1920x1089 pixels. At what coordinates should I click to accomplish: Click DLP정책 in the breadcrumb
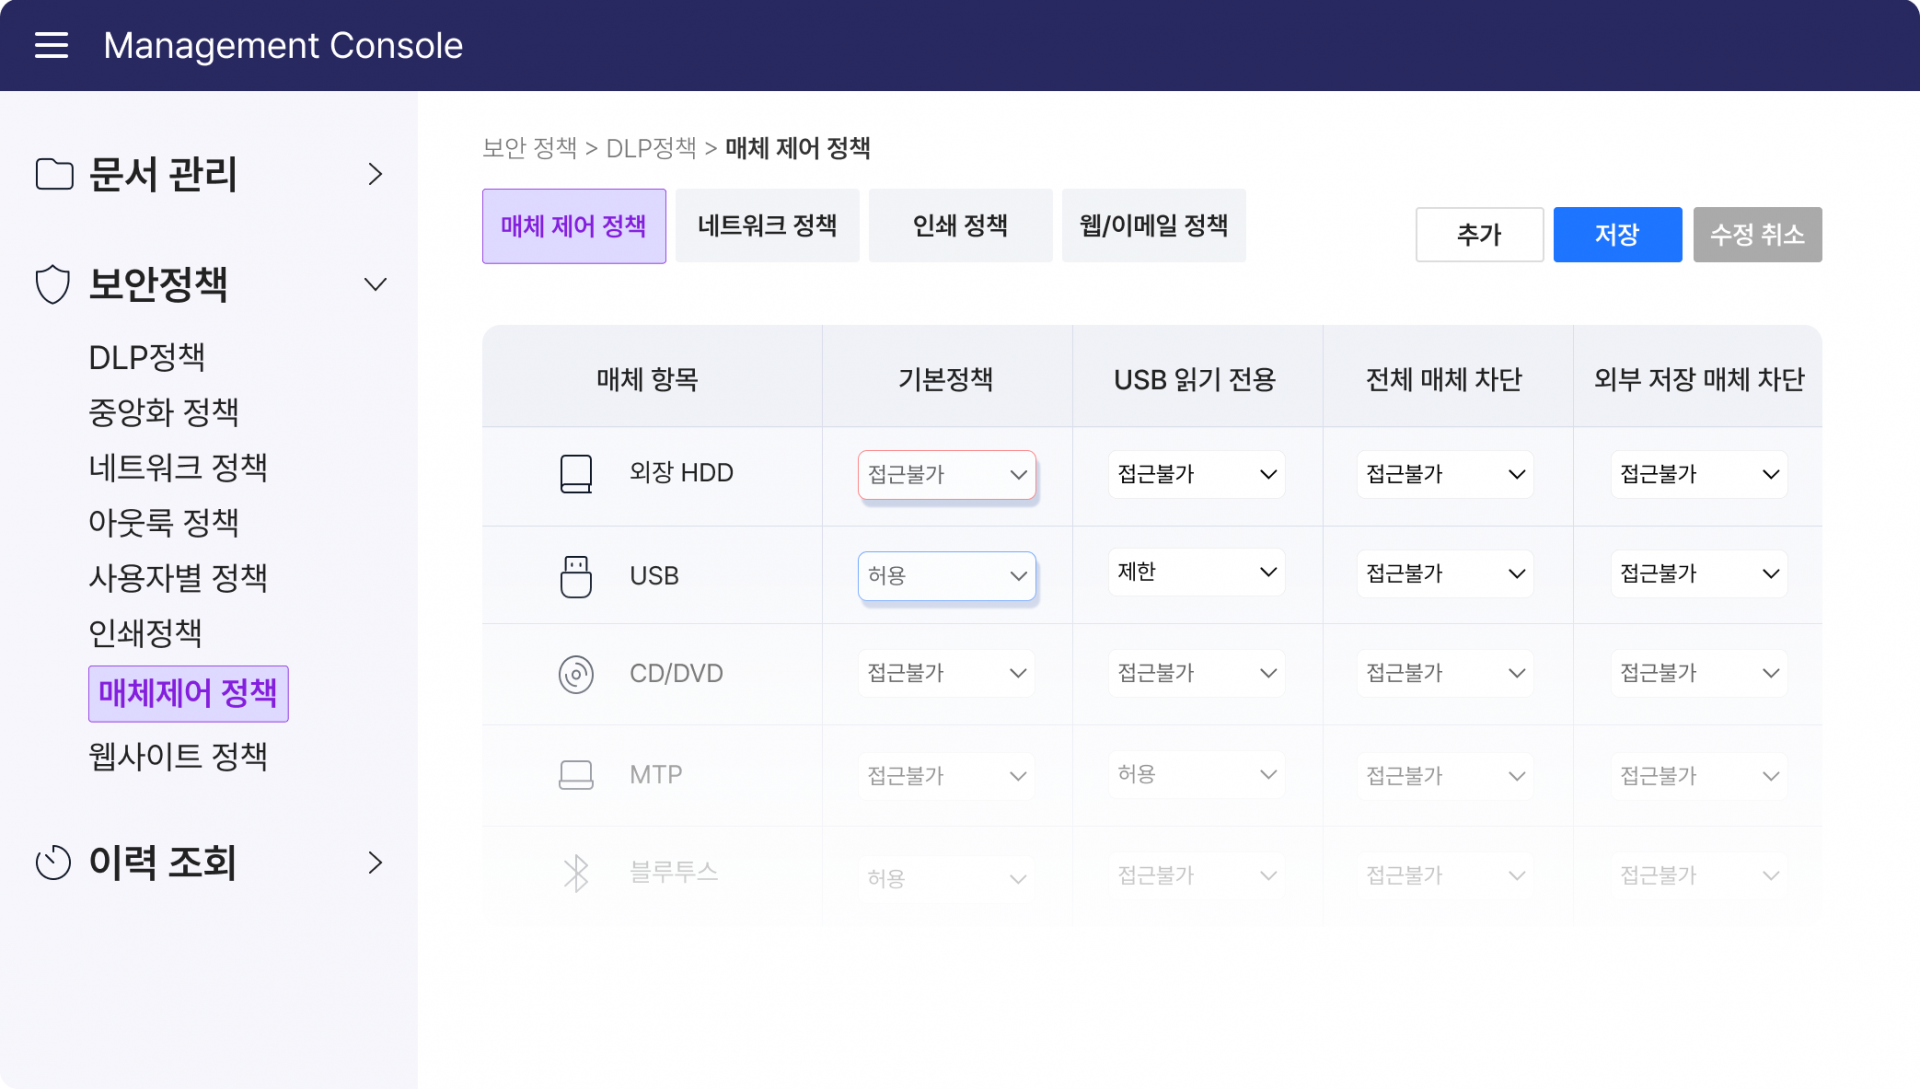coord(651,148)
